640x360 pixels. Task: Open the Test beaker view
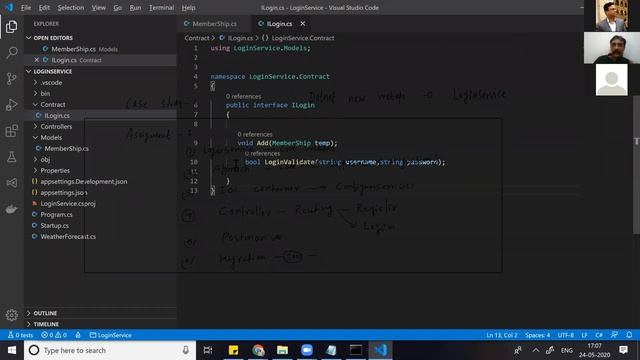[11, 157]
